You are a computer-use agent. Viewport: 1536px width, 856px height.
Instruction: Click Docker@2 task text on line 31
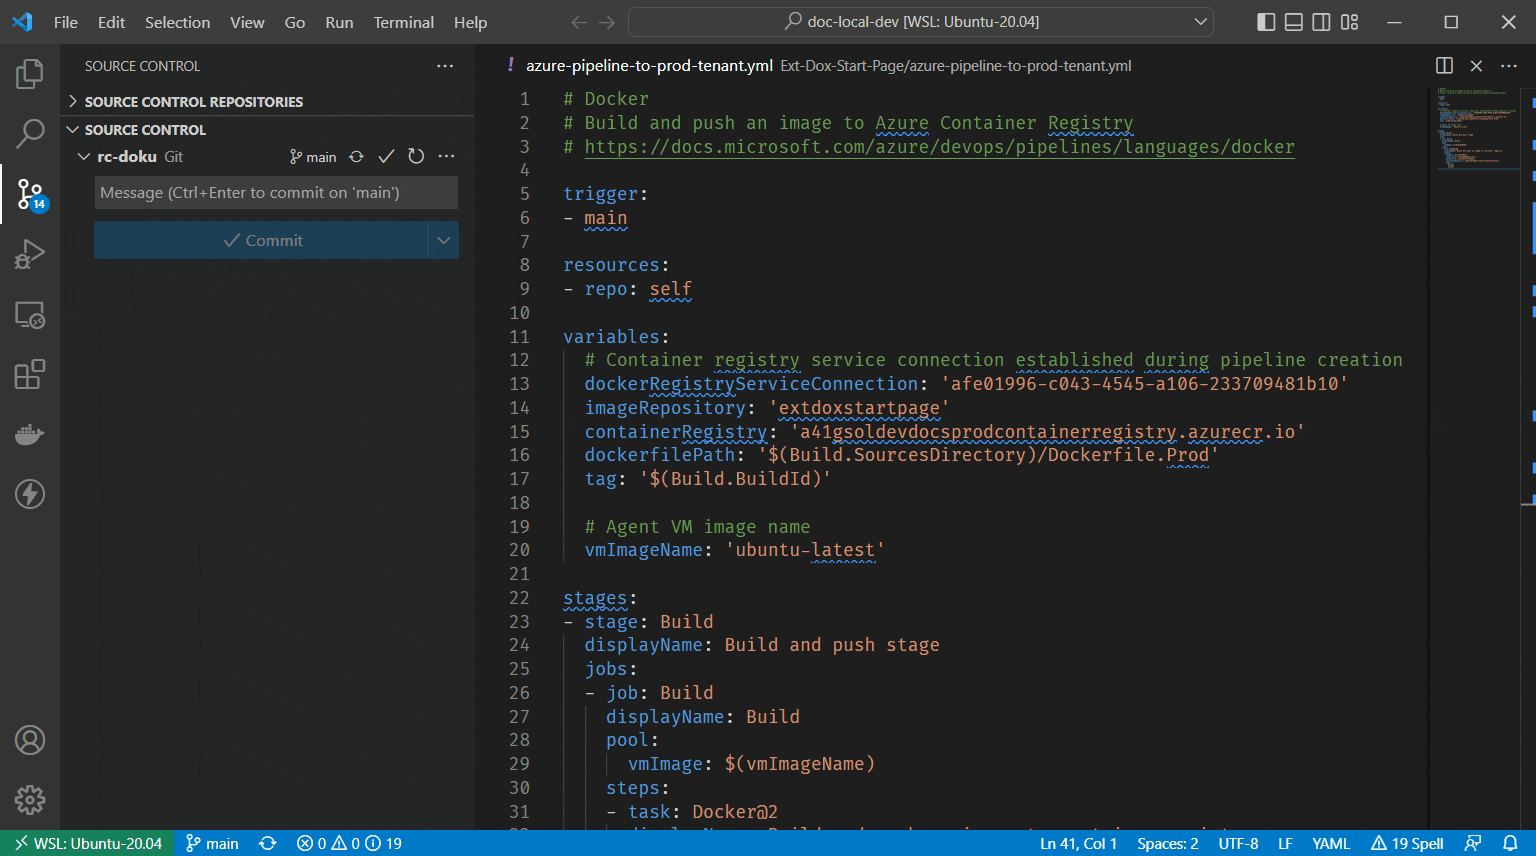click(735, 812)
